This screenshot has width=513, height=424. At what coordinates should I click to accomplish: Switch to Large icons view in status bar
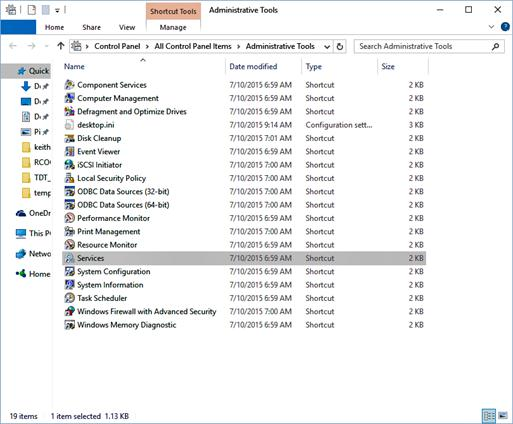tap(503, 416)
